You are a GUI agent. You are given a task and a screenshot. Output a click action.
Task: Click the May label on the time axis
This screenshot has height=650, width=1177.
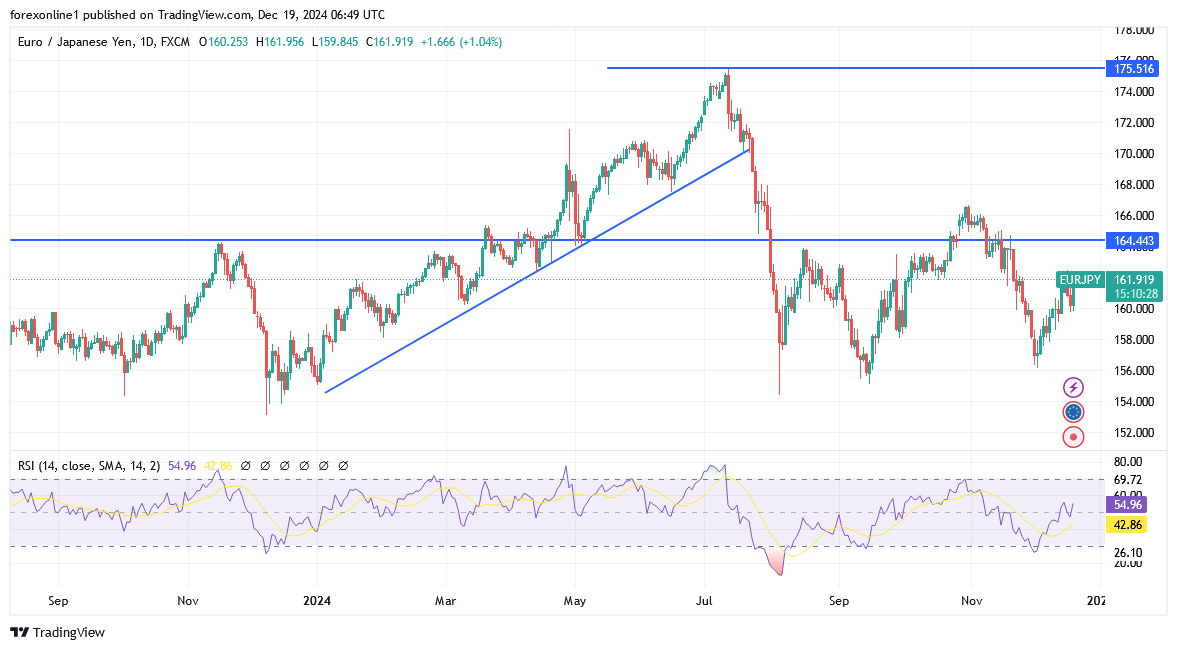coord(575,600)
